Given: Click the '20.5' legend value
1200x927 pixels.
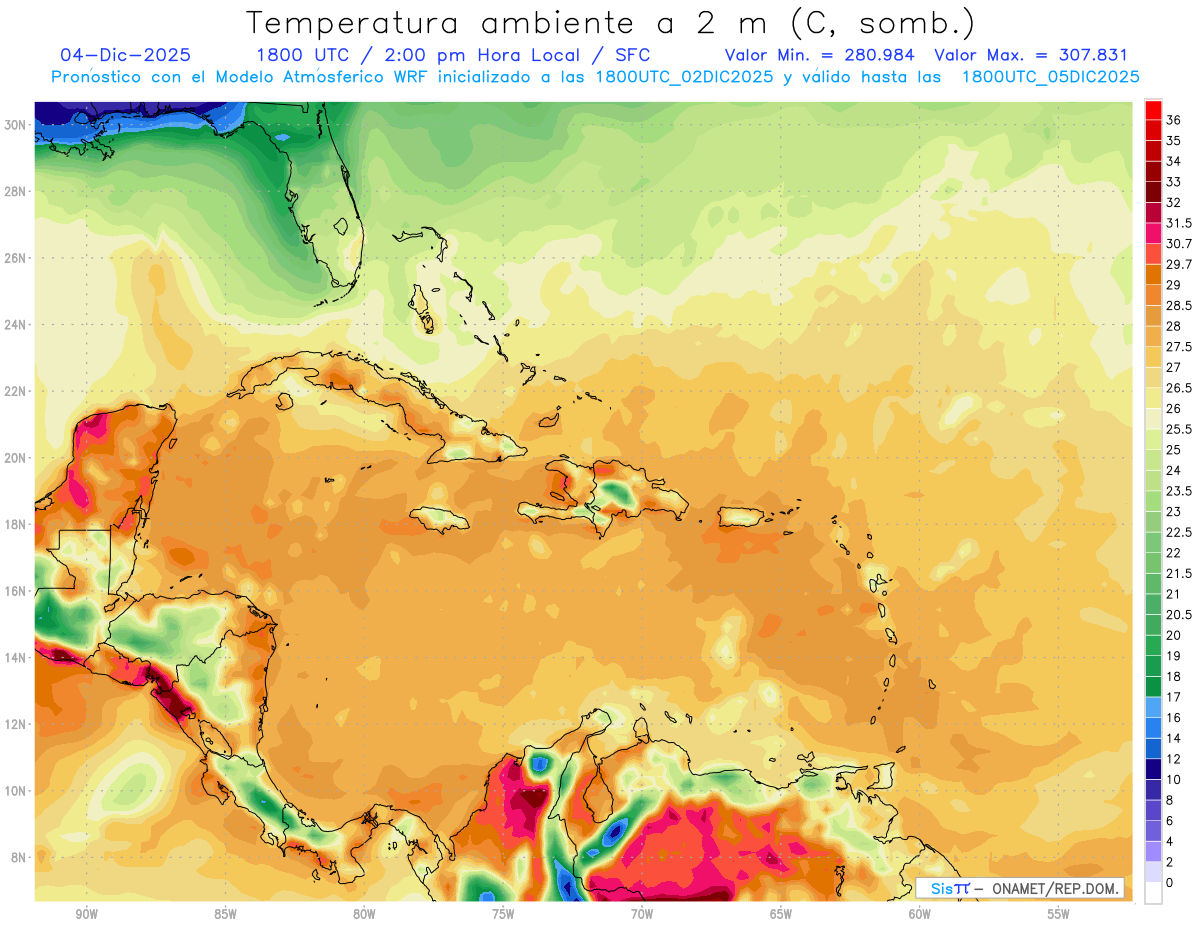Looking at the screenshot, I should point(1179,615).
